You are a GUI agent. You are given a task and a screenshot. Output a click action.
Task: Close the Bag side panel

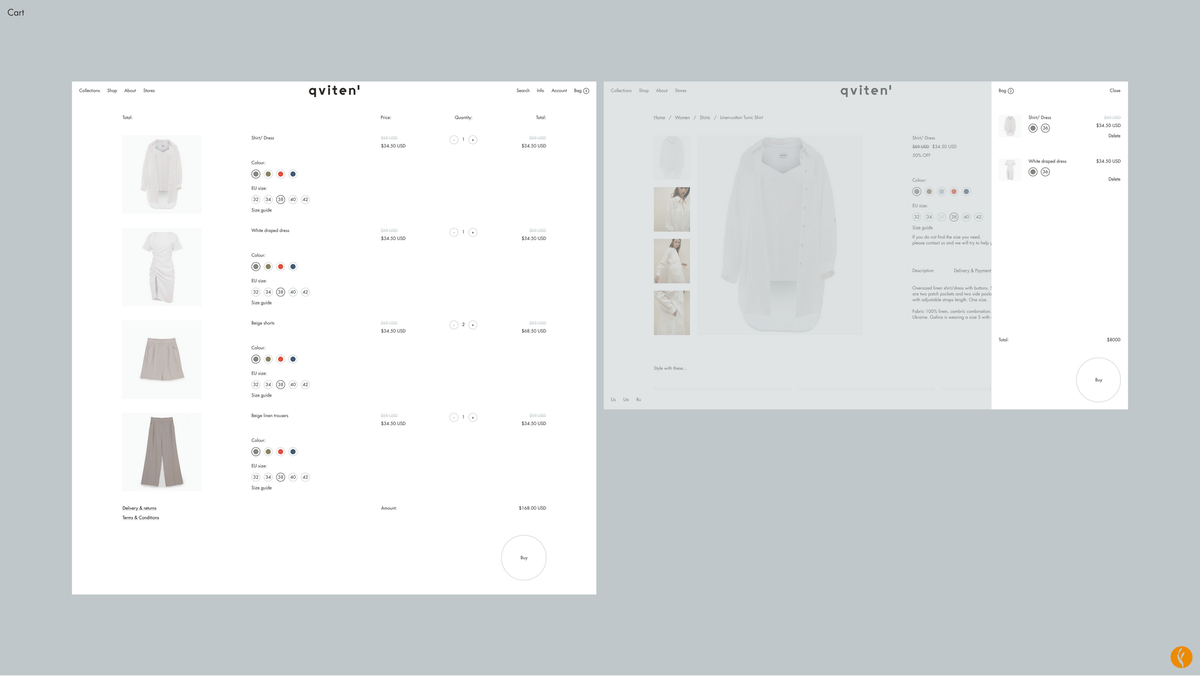[1115, 91]
